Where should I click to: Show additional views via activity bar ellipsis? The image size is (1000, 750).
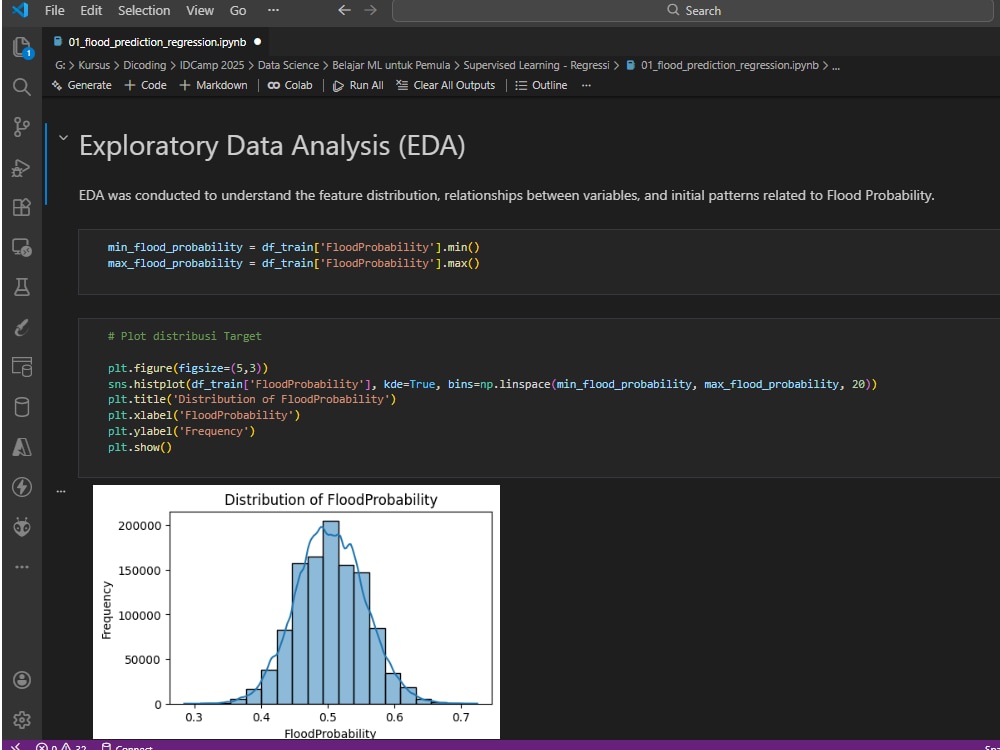pos(22,567)
